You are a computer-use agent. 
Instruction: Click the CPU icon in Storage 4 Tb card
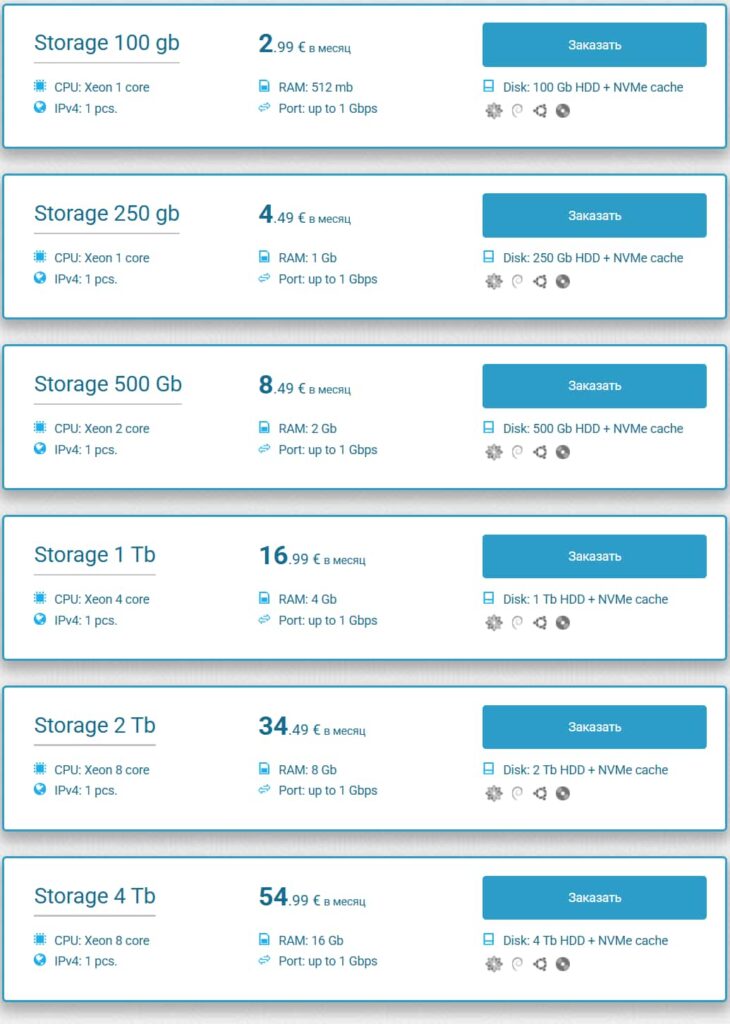coord(39,941)
